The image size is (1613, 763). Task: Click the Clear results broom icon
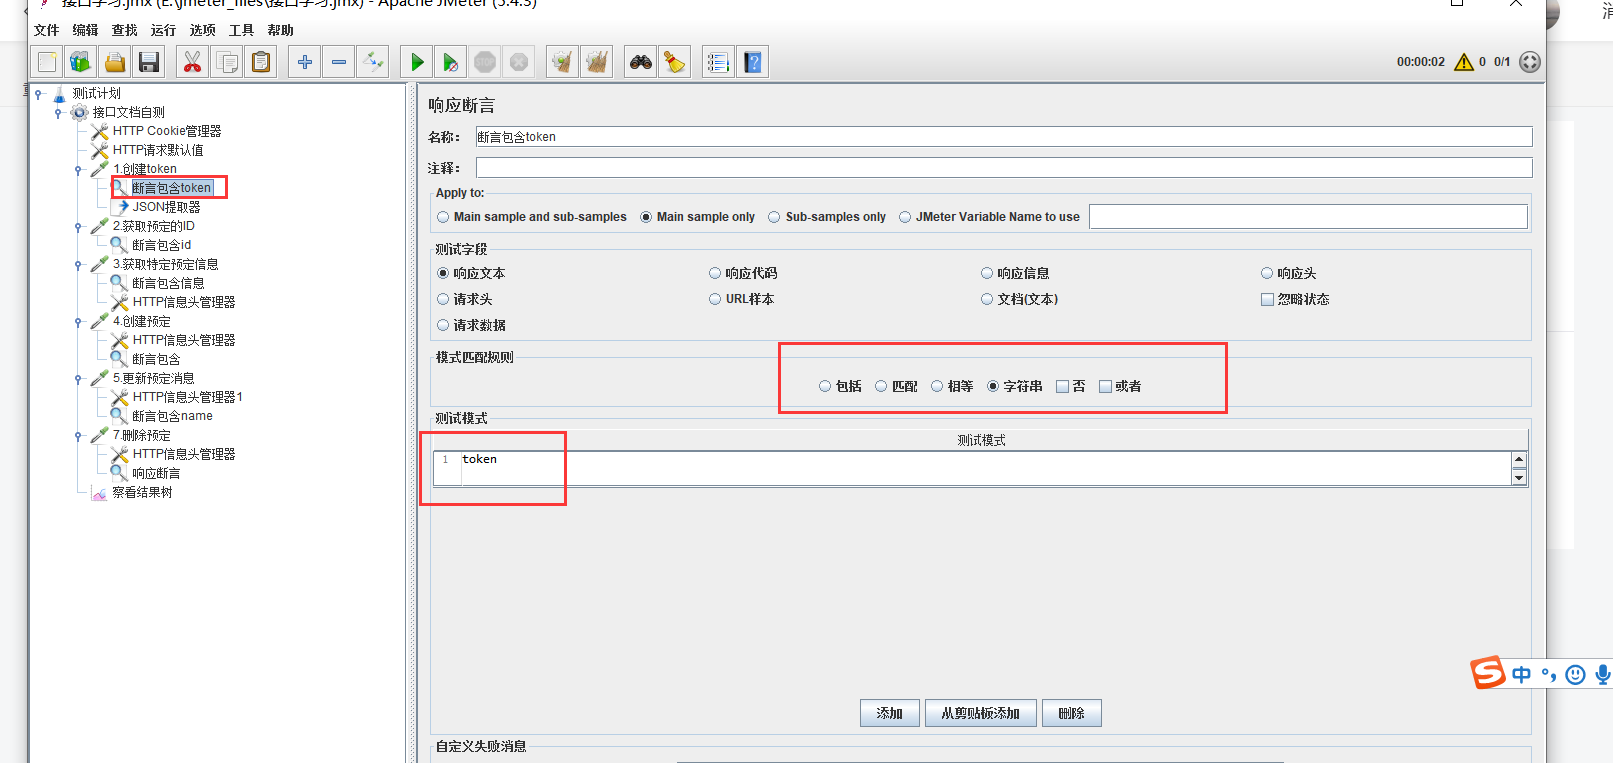tap(563, 62)
